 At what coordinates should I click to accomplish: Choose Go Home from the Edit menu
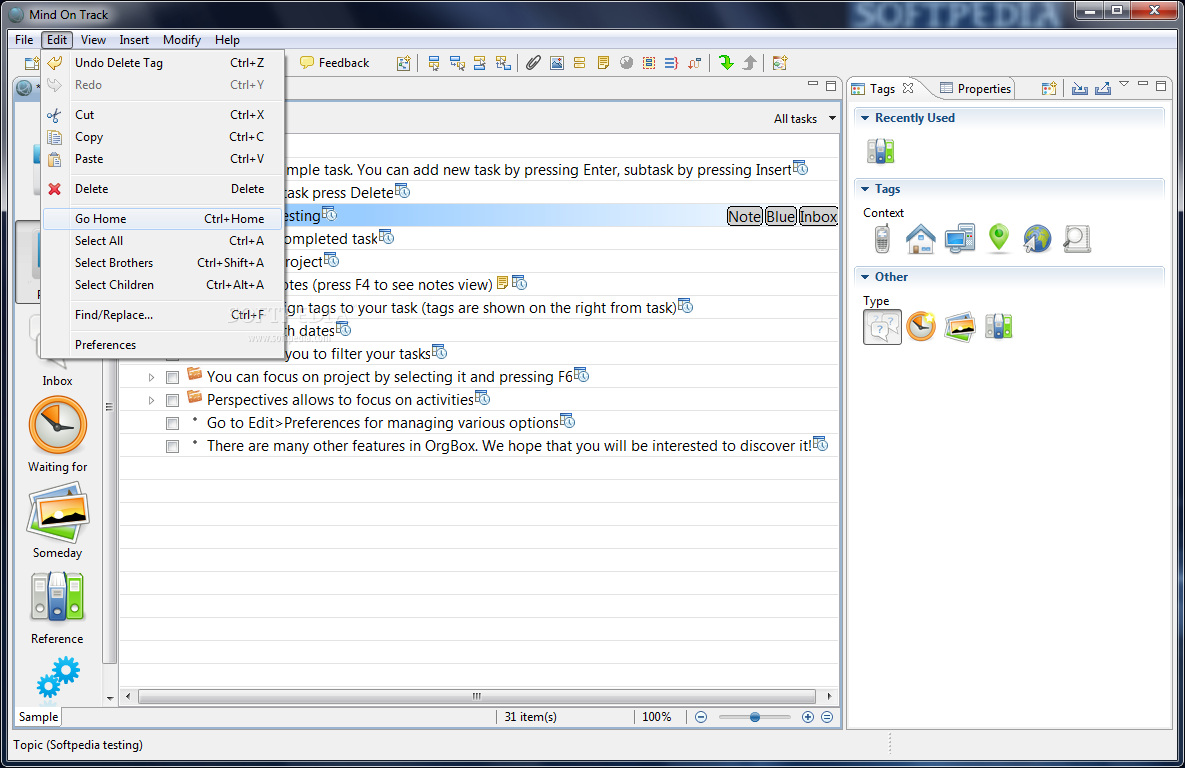tap(162, 218)
